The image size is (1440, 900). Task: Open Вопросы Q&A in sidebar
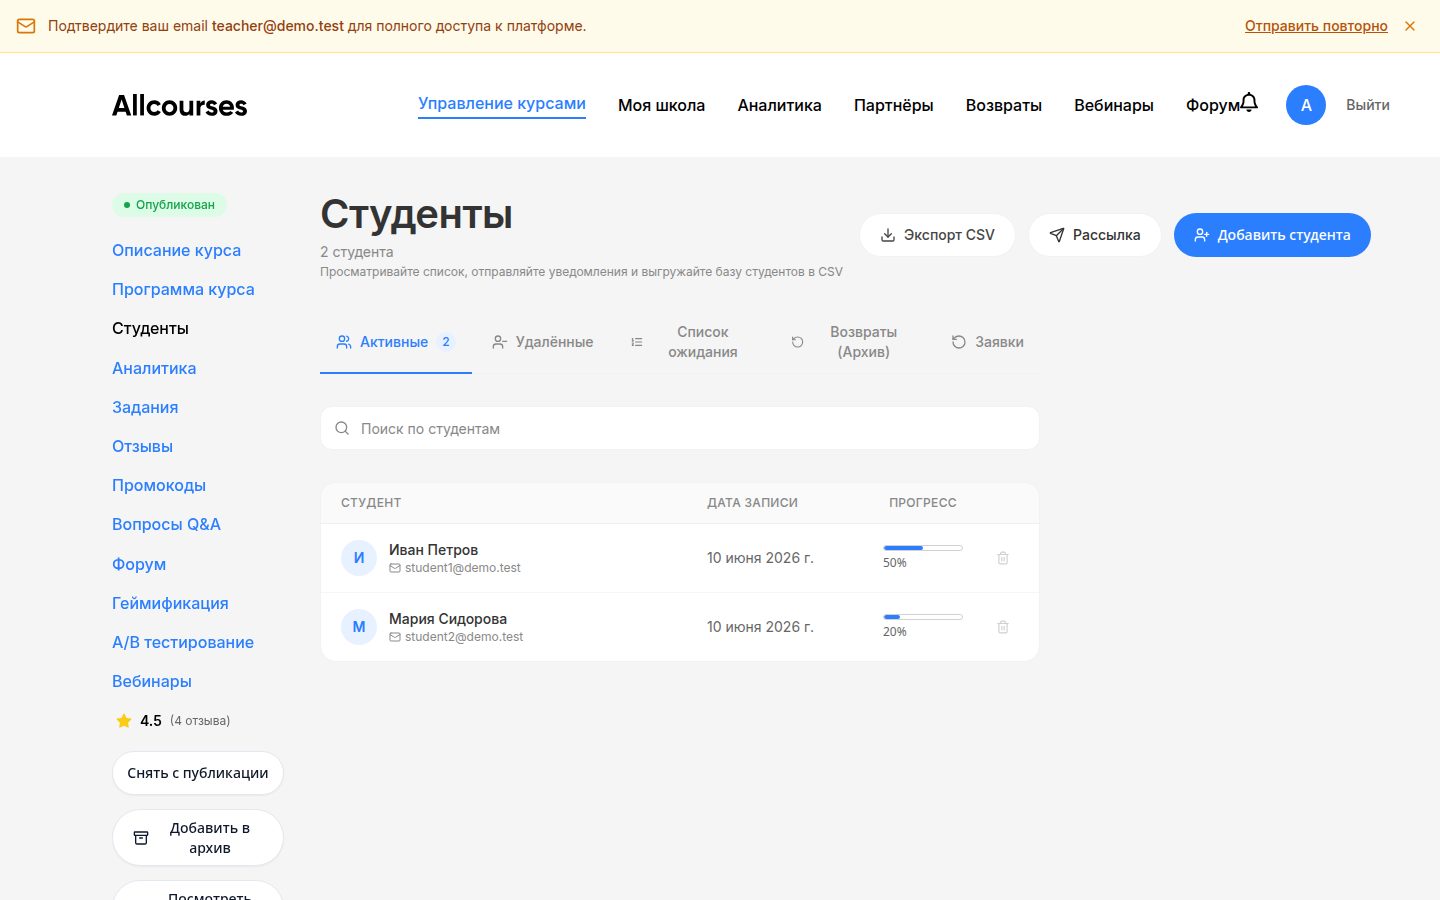click(166, 524)
